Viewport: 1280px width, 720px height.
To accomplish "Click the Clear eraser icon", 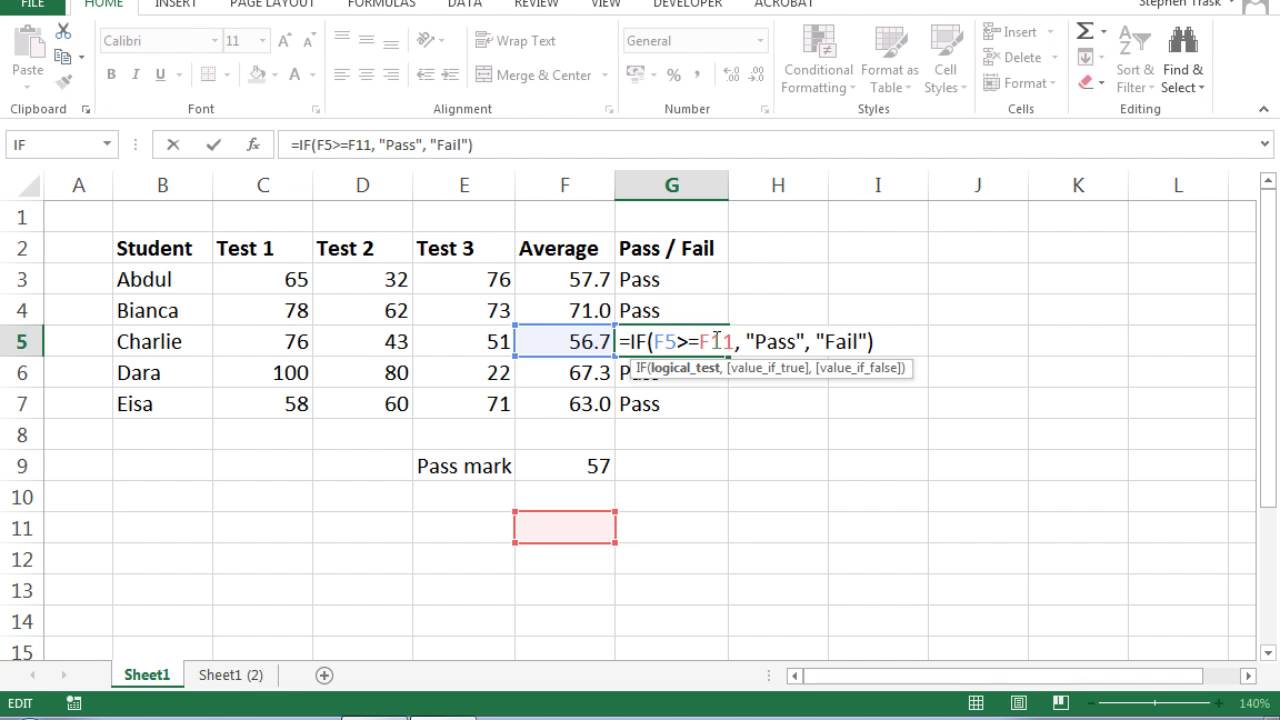I will (x=1086, y=83).
